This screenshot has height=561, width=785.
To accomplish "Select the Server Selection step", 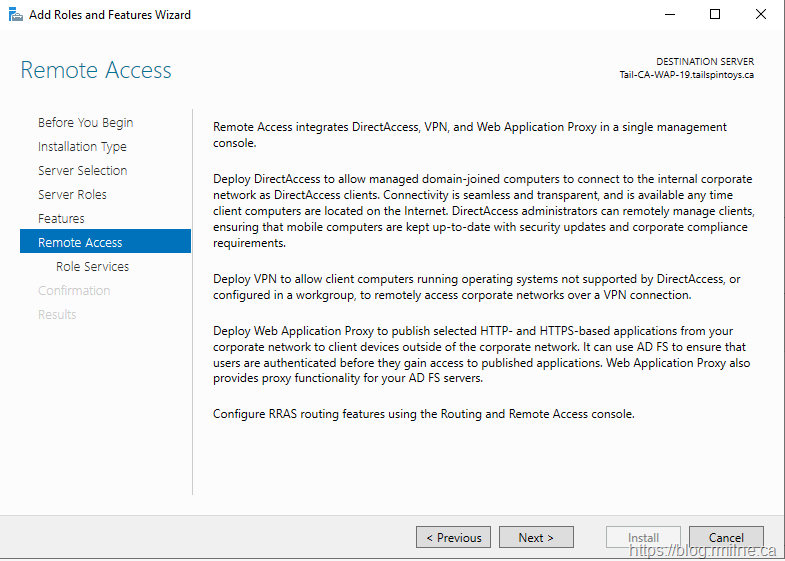I will coord(83,171).
